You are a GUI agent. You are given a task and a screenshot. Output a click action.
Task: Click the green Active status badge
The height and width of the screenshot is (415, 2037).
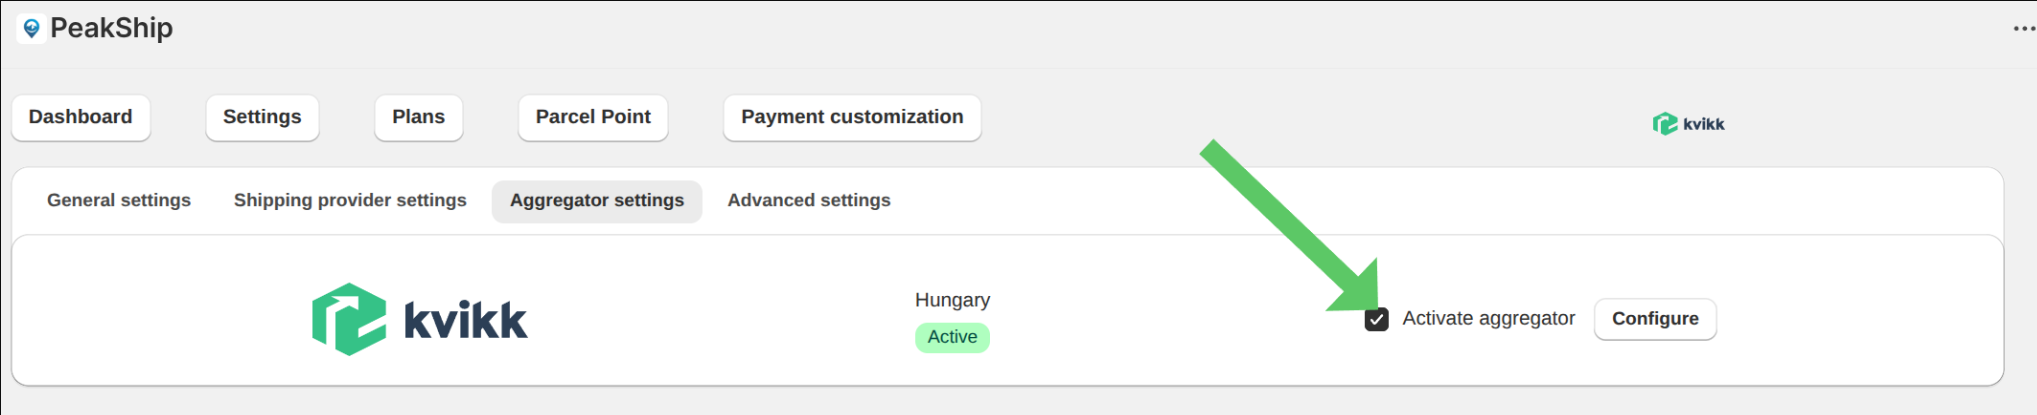click(952, 337)
